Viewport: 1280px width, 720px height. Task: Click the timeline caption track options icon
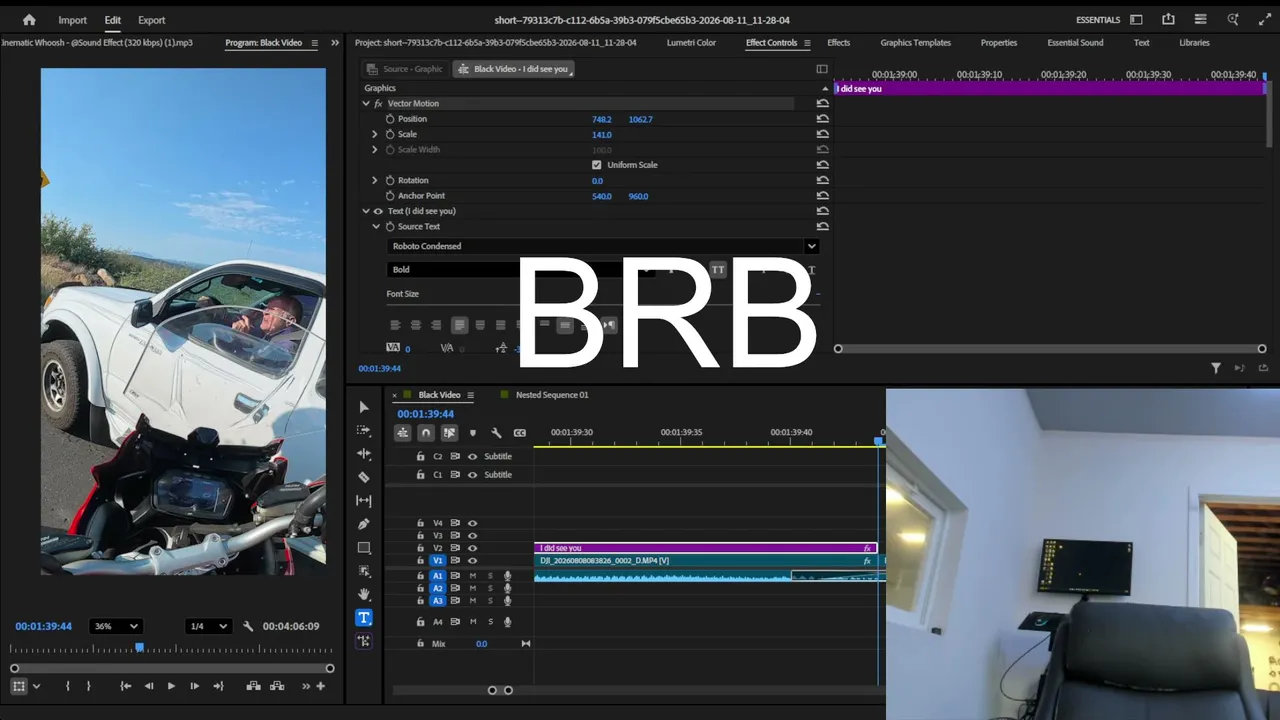tap(519, 433)
